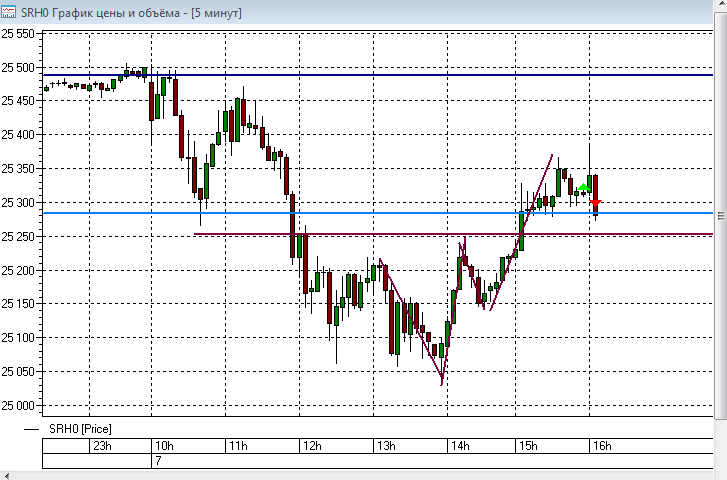The height and width of the screenshot is (480, 727).
Task: Click the last red candle at 16h
Action: 595,195
